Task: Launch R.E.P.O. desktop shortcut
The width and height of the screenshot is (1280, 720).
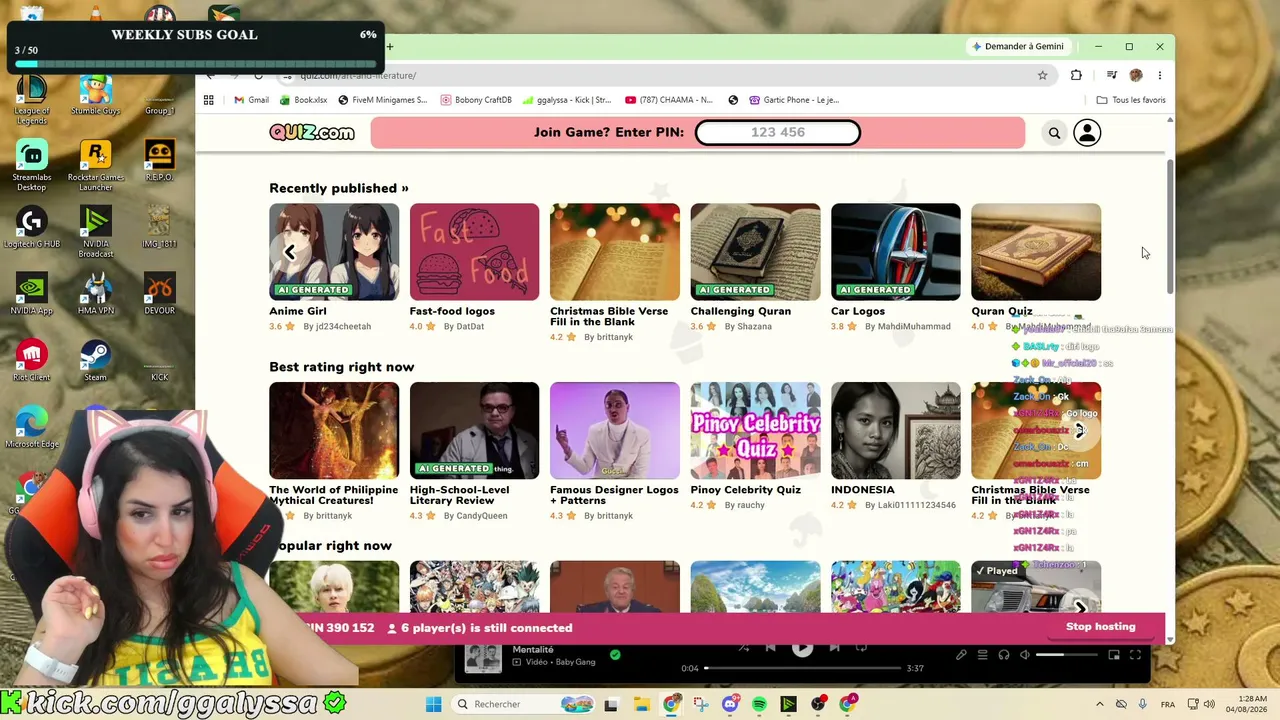Action: [159, 161]
